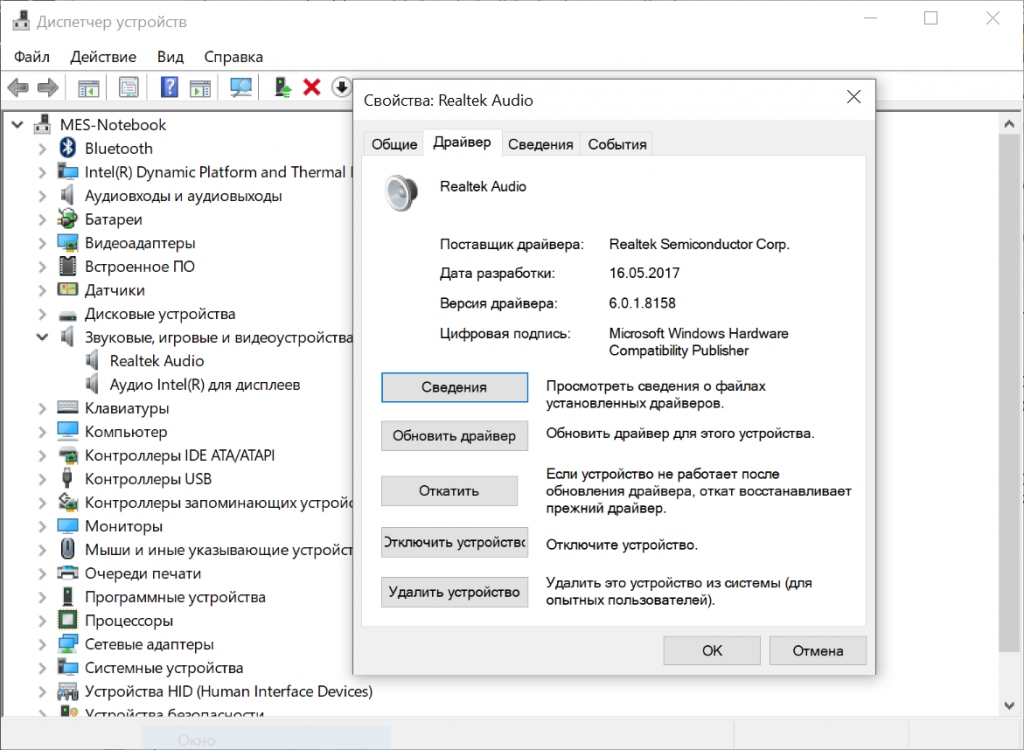Open the Действие menu
The height and width of the screenshot is (750, 1024).
point(103,57)
